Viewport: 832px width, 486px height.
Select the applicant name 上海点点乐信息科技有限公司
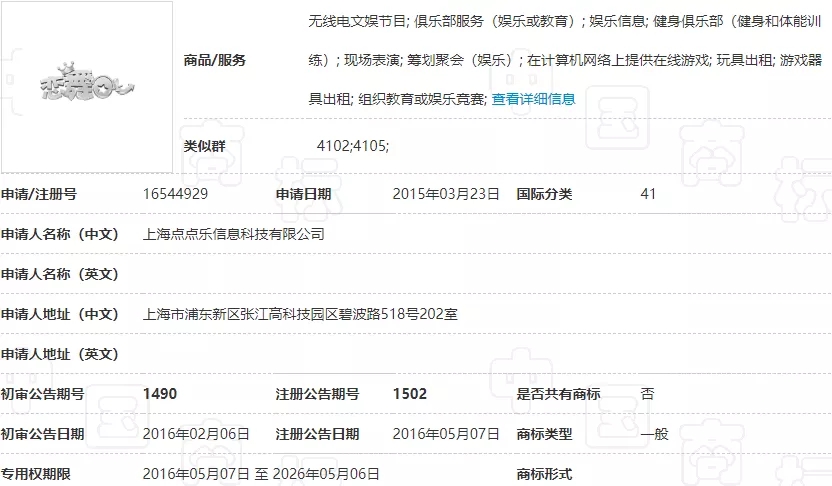point(235,234)
